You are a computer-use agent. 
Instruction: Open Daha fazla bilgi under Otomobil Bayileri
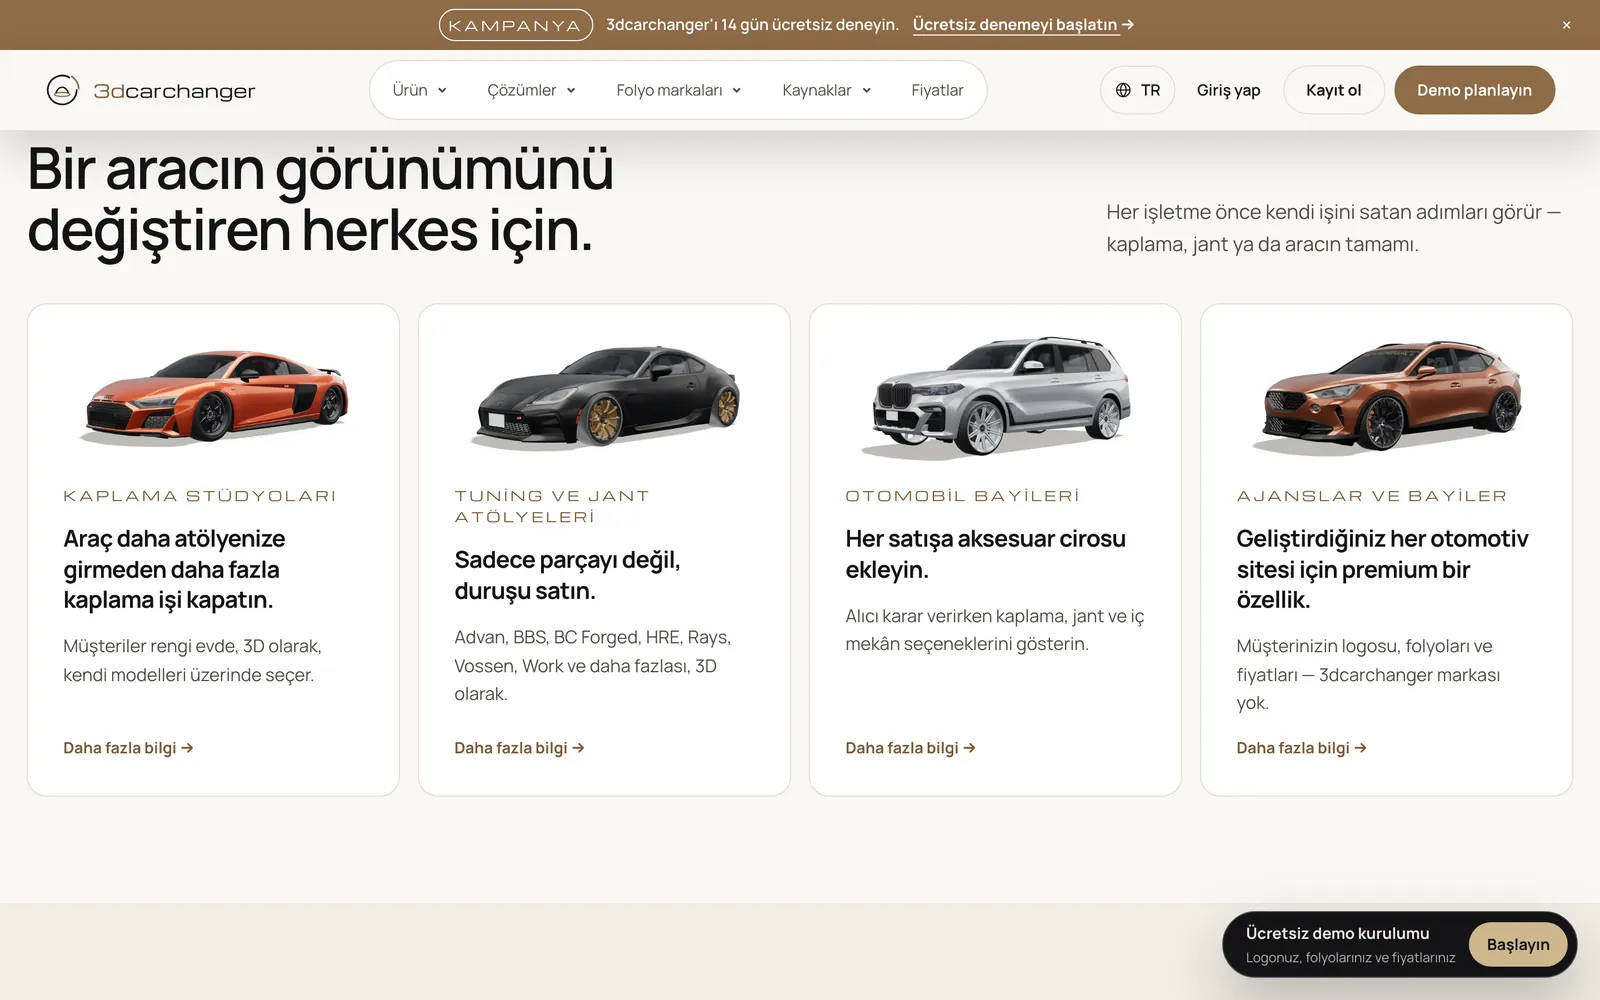910,748
